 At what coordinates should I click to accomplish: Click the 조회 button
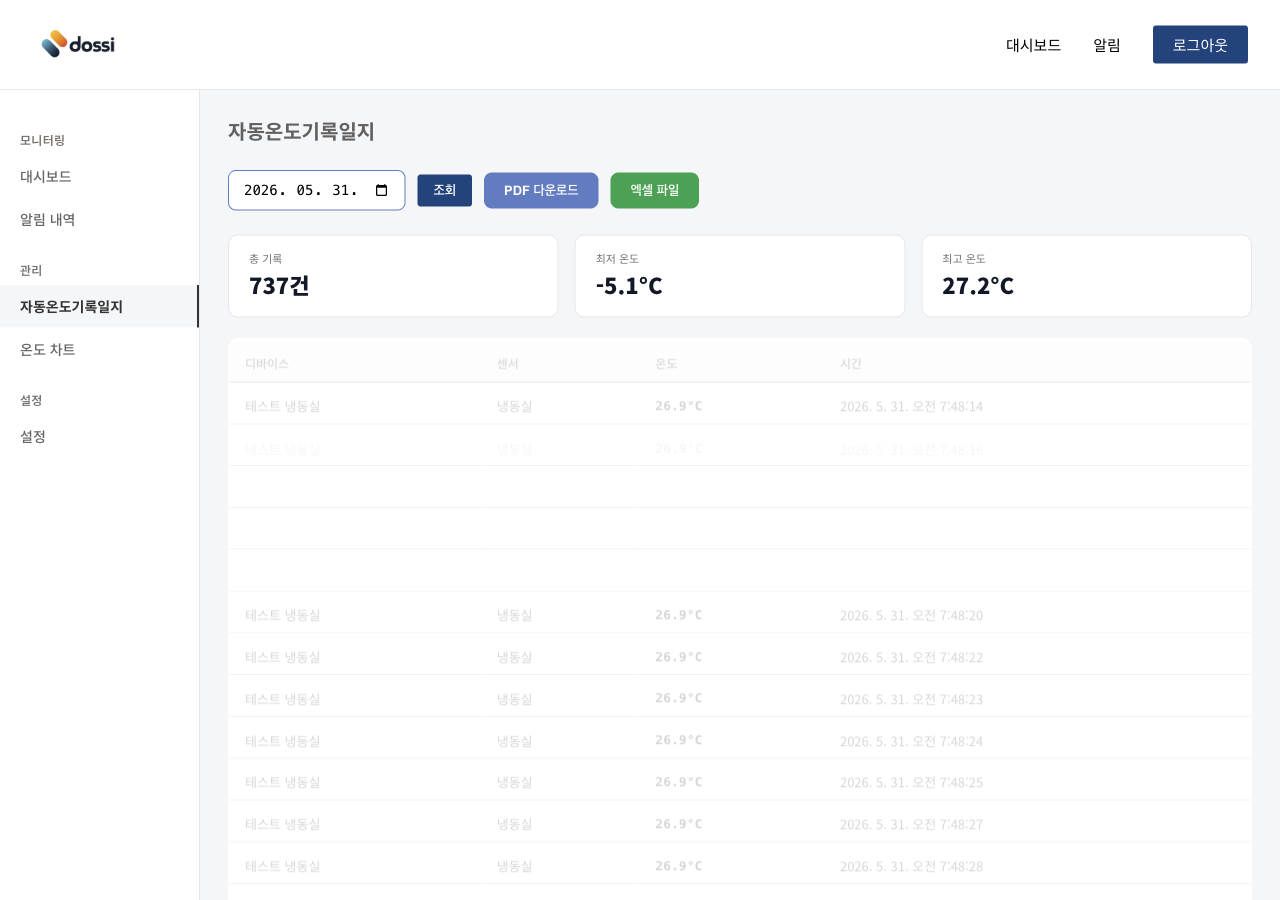444,190
